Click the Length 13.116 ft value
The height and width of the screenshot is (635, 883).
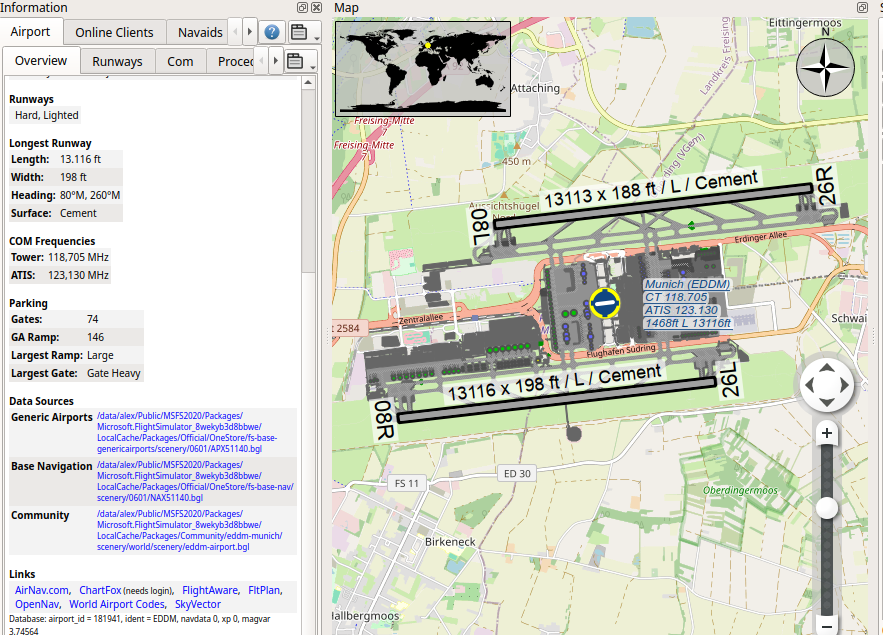click(81, 159)
